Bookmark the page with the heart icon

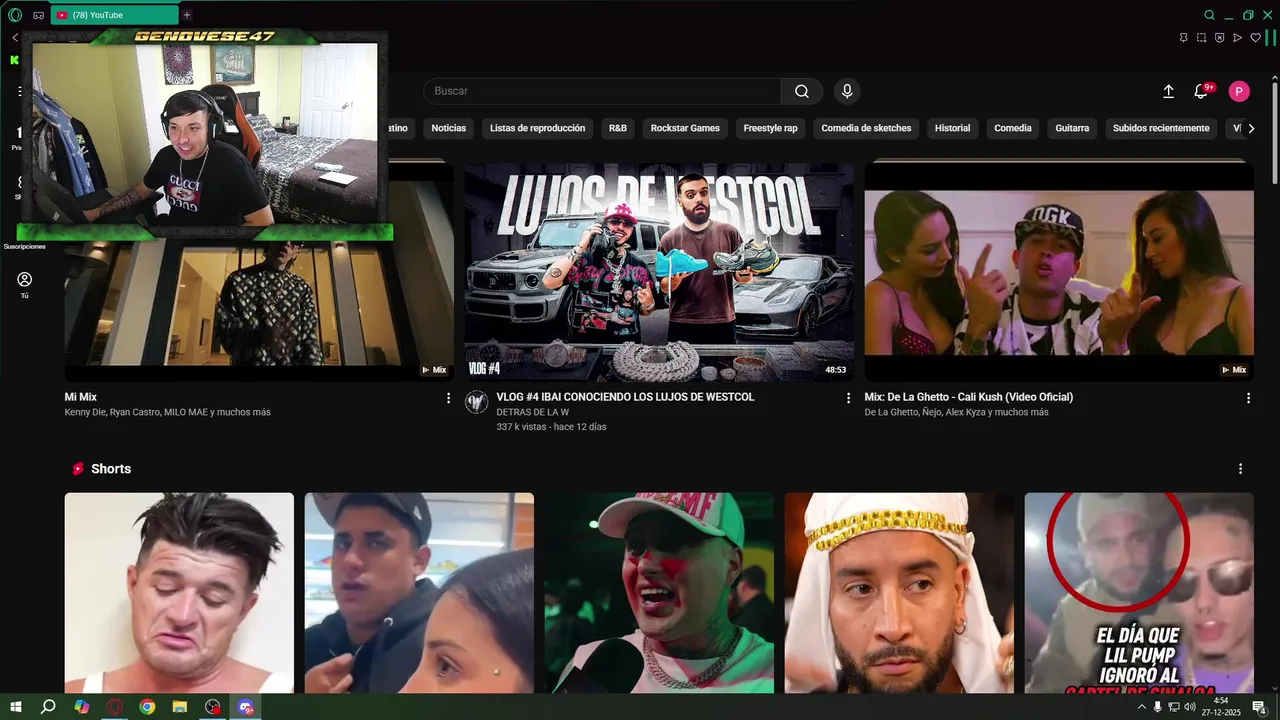(x=1255, y=38)
